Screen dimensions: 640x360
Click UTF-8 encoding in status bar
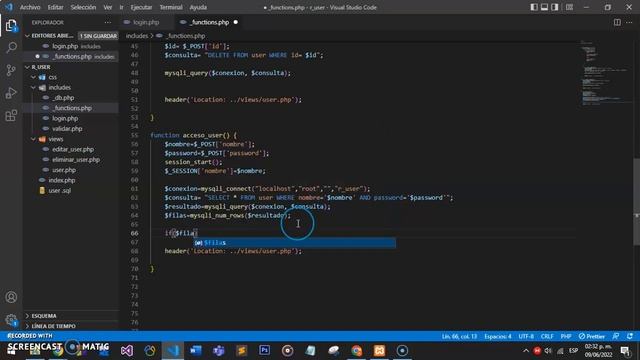[526, 336]
